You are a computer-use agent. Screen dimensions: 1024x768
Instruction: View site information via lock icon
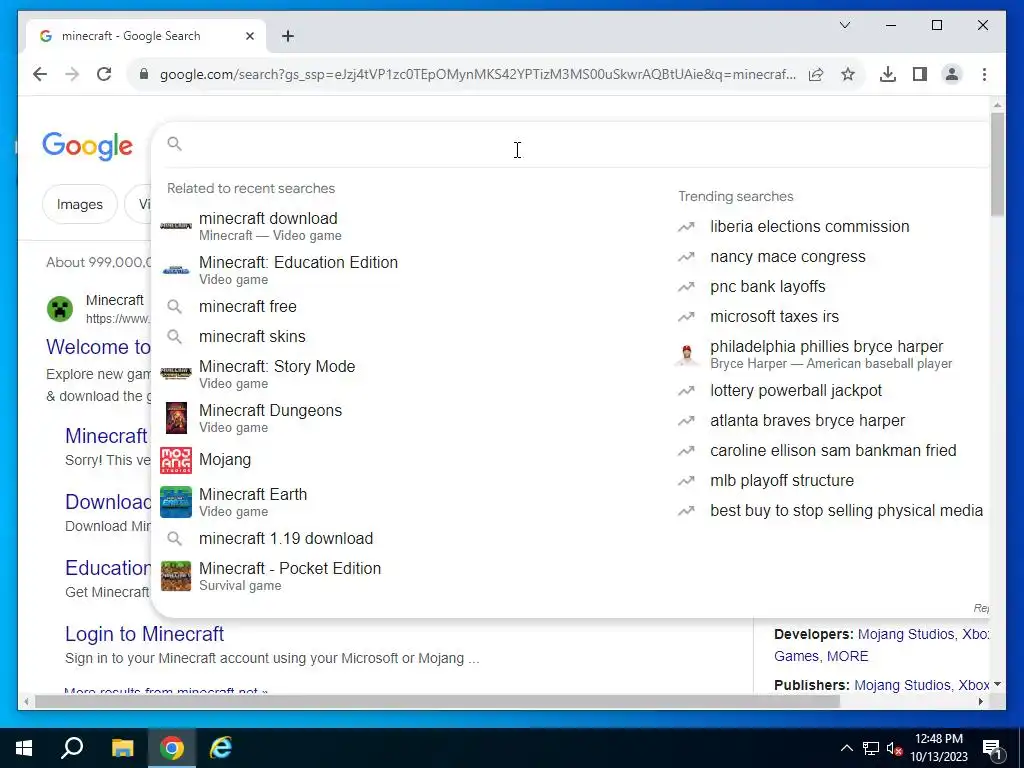(x=144, y=74)
